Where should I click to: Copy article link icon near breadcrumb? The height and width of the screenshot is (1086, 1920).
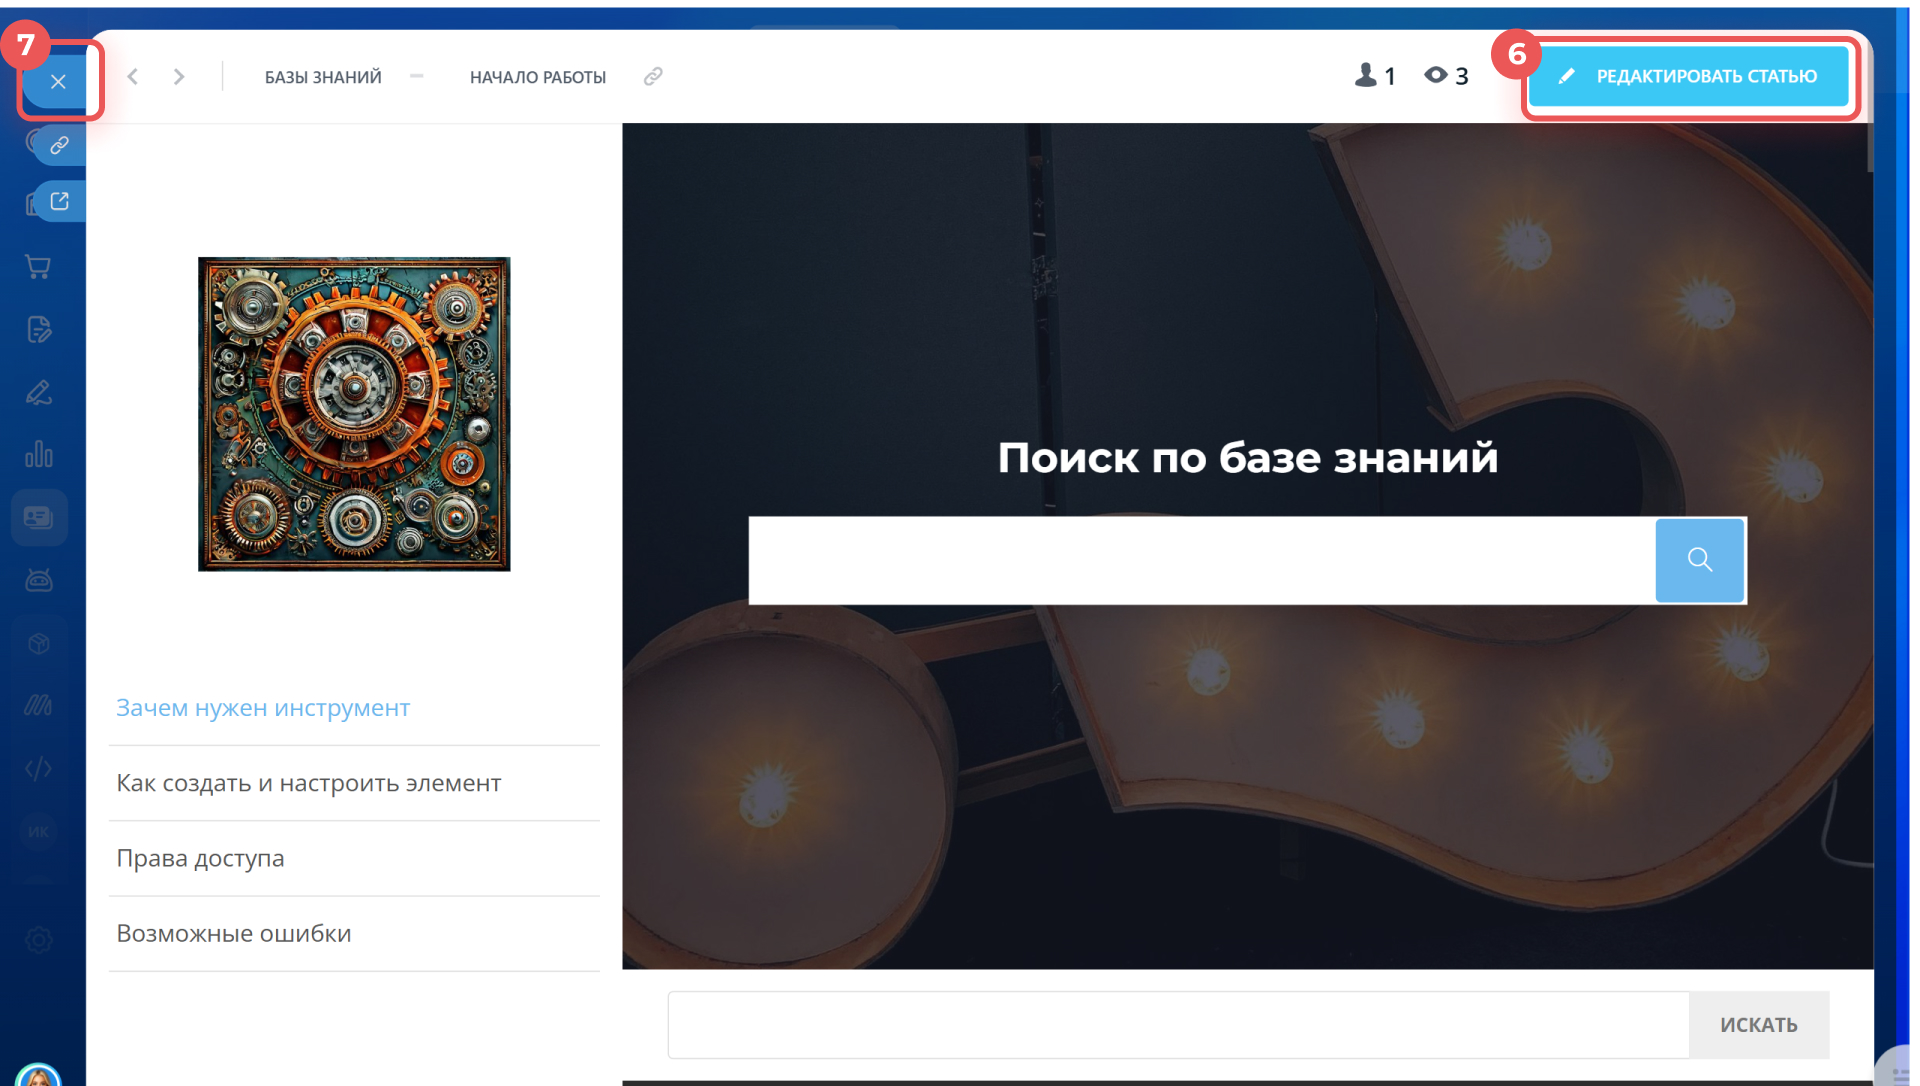(x=653, y=77)
